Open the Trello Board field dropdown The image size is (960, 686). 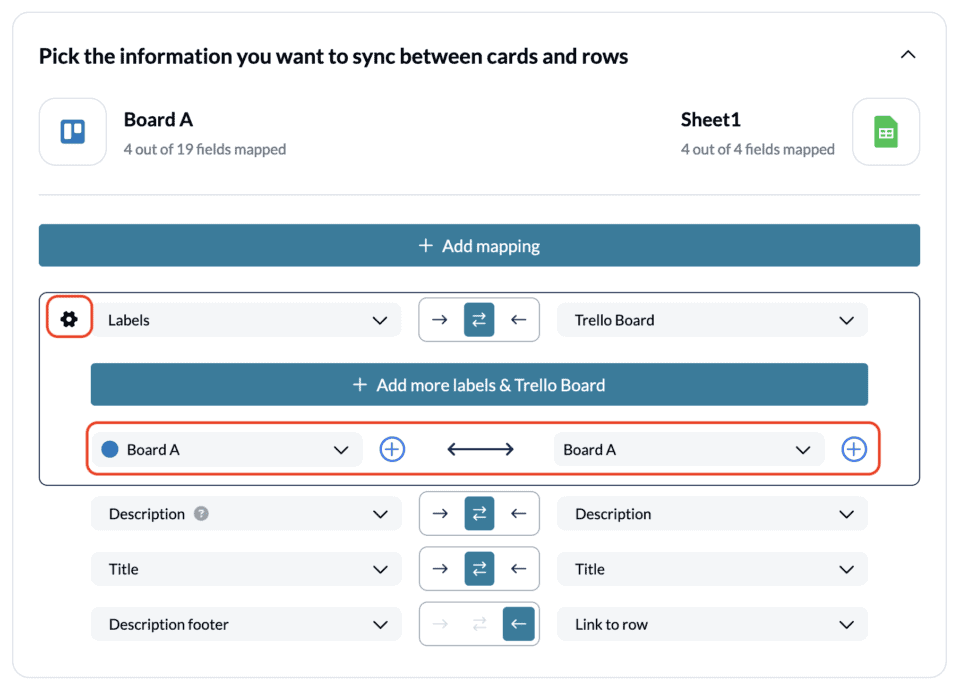click(x=713, y=320)
